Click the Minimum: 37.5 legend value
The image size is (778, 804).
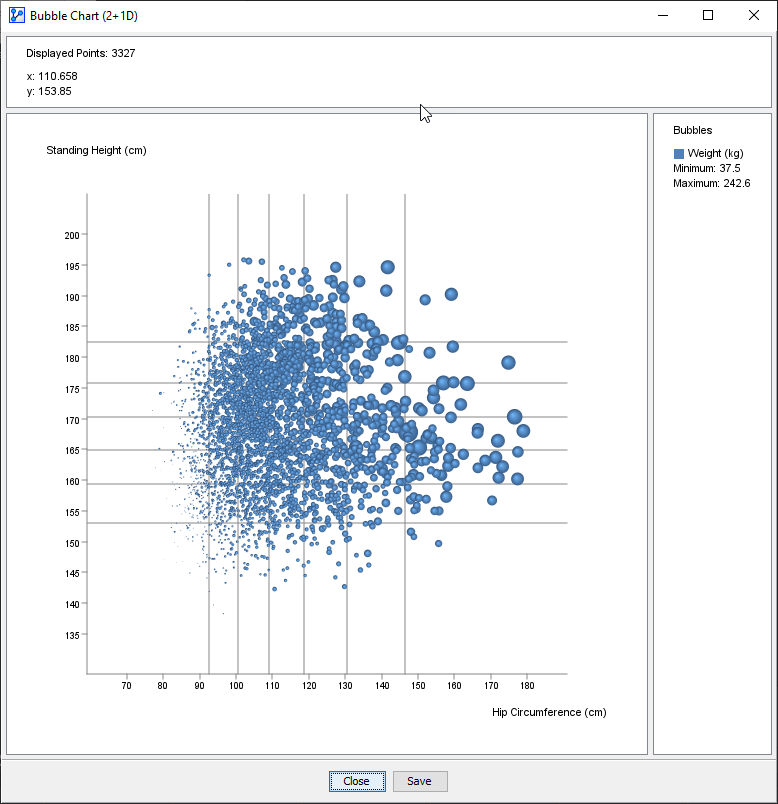coord(707,169)
